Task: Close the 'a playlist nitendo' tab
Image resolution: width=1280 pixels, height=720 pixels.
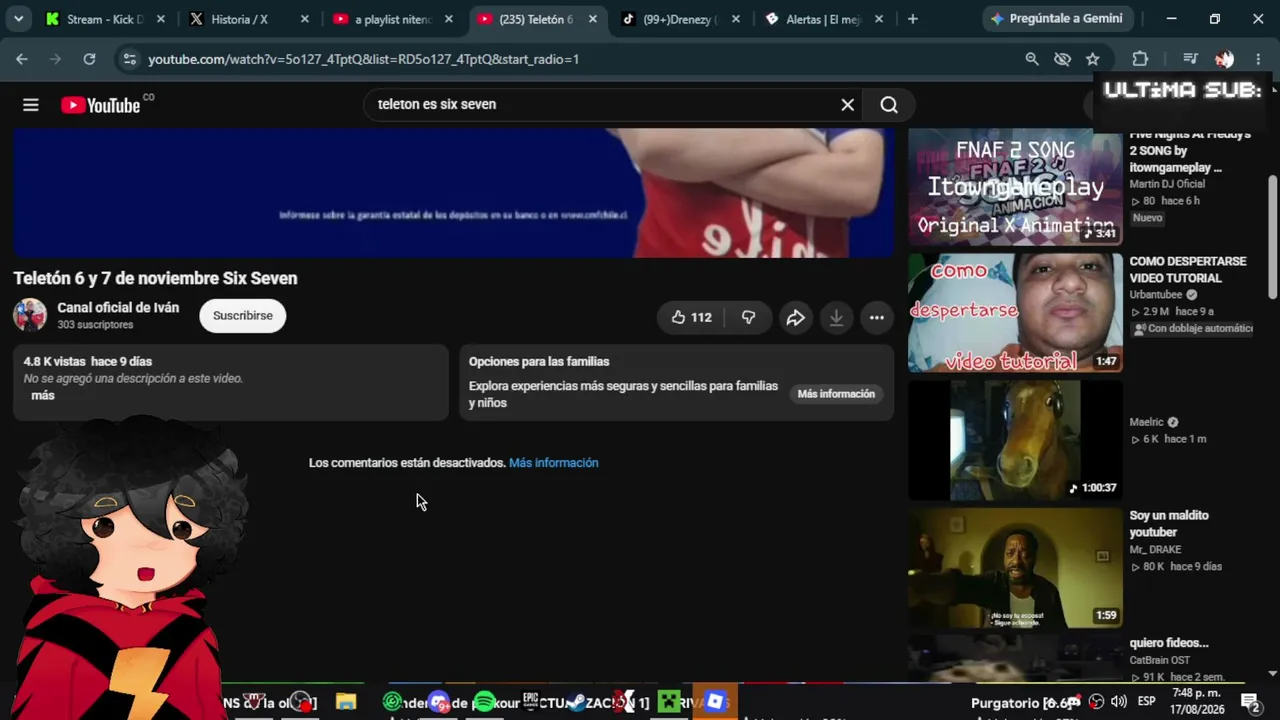Action: coord(448,19)
